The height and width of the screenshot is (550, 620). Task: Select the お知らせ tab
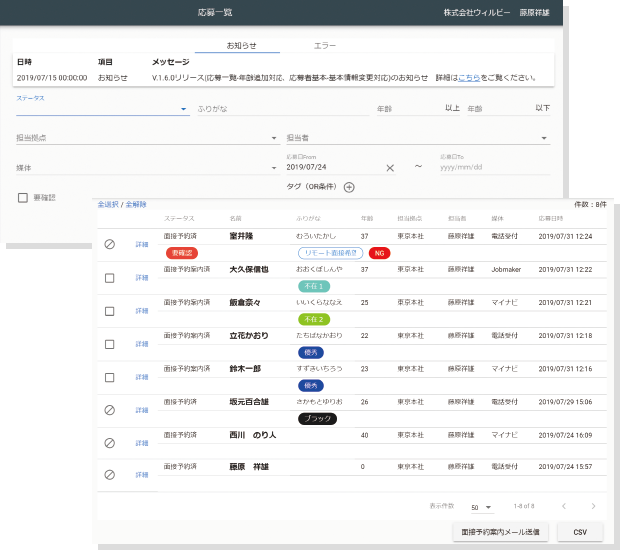[x=242, y=46]
